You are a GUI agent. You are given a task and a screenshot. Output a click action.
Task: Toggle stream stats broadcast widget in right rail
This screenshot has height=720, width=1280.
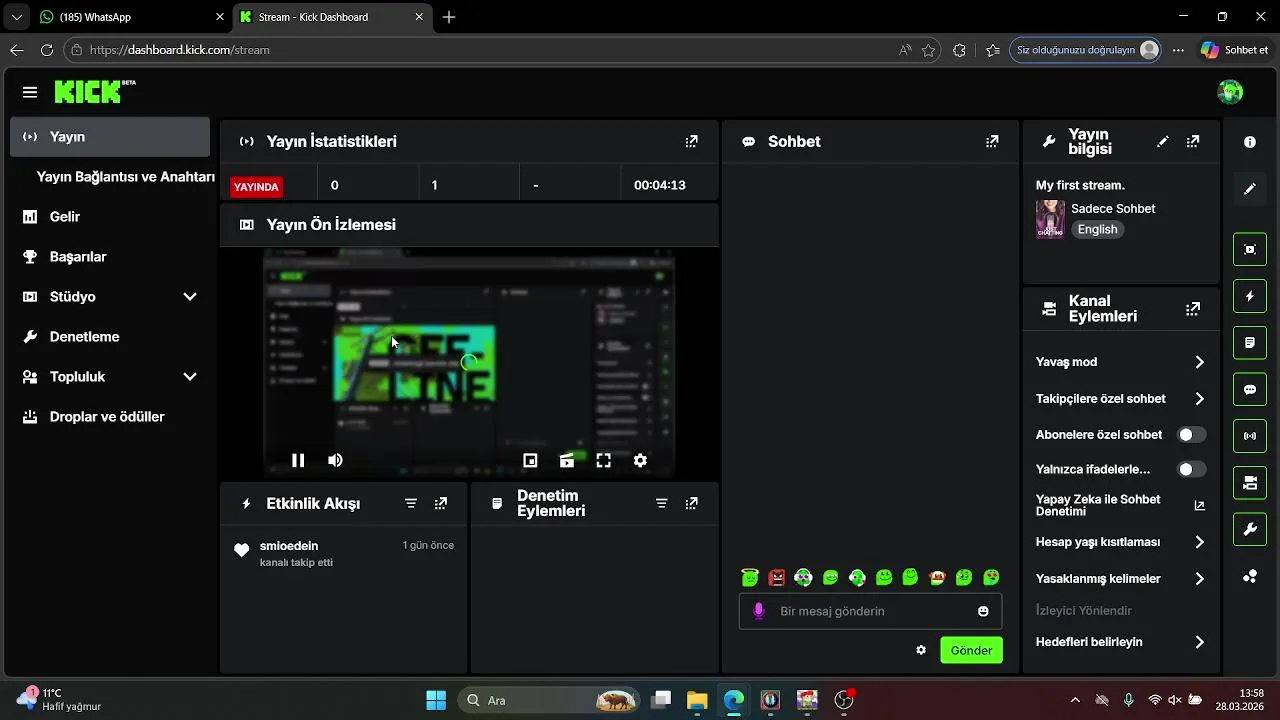point(1250,436)
